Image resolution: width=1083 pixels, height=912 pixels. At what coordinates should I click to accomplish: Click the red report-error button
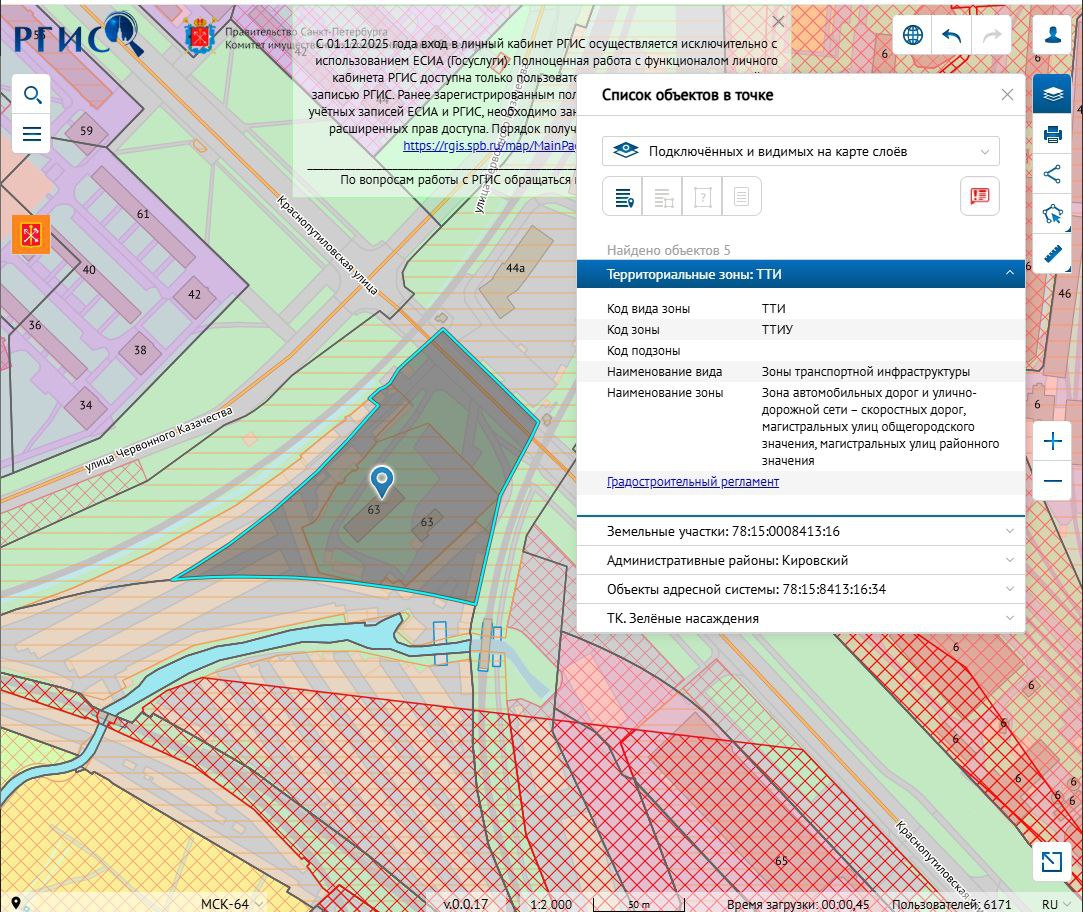tap(979, 196)
